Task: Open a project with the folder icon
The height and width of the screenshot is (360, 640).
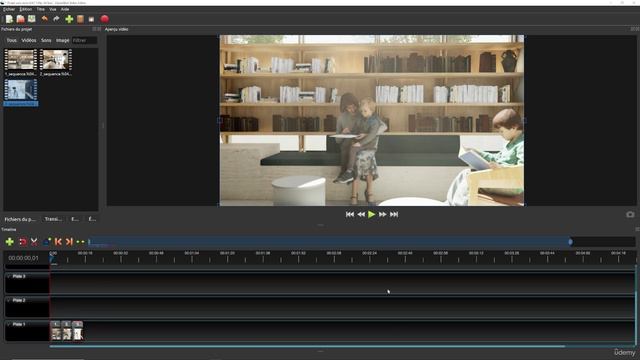Action: point(20,19)
